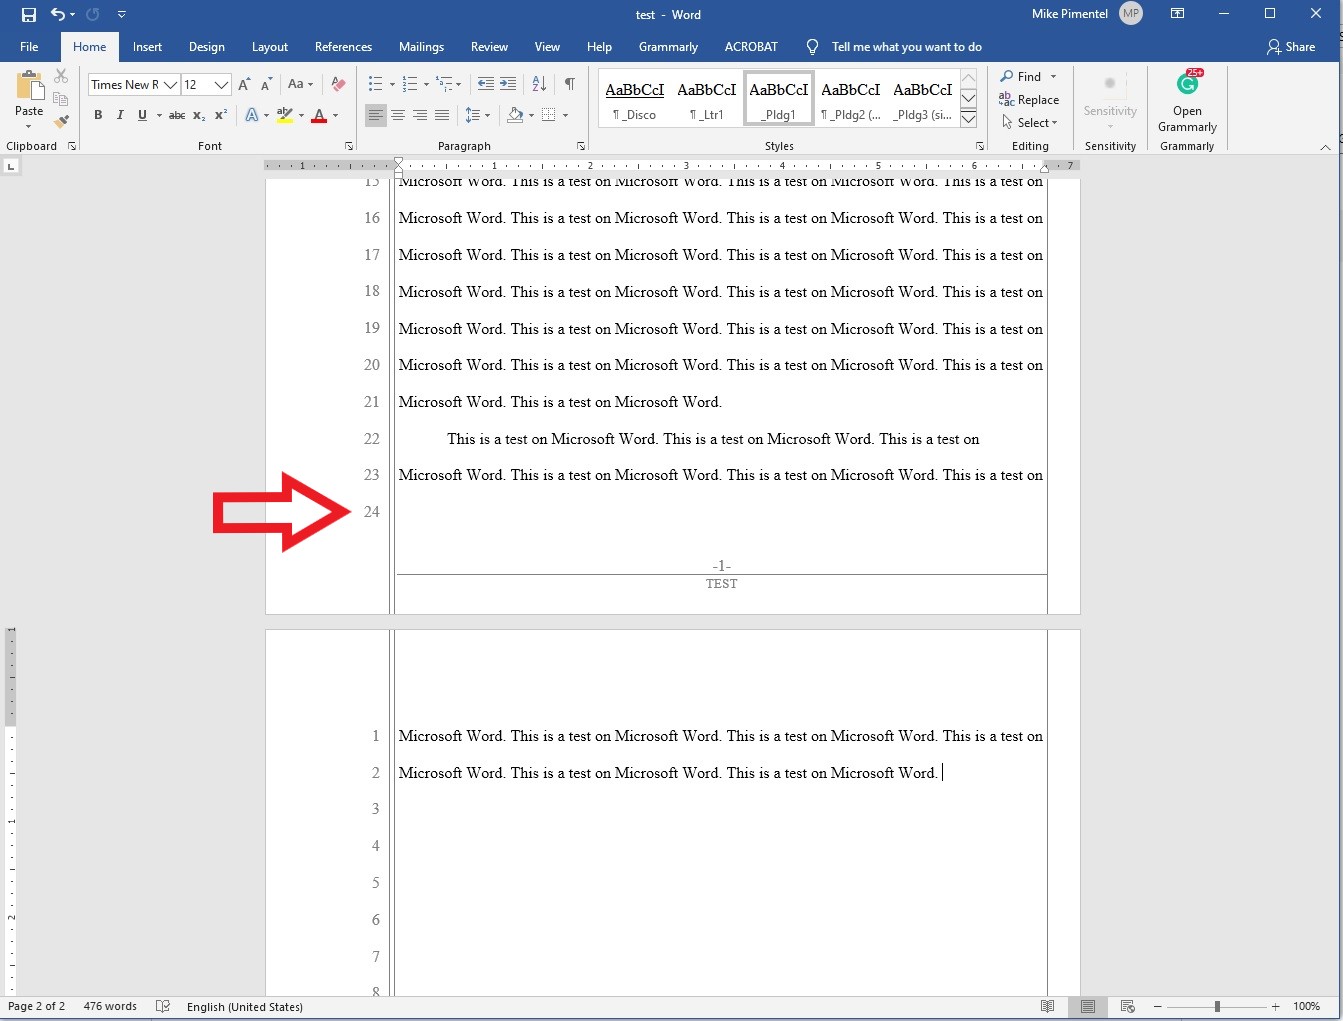Click the Multilevel List icon

click(444, 84)
